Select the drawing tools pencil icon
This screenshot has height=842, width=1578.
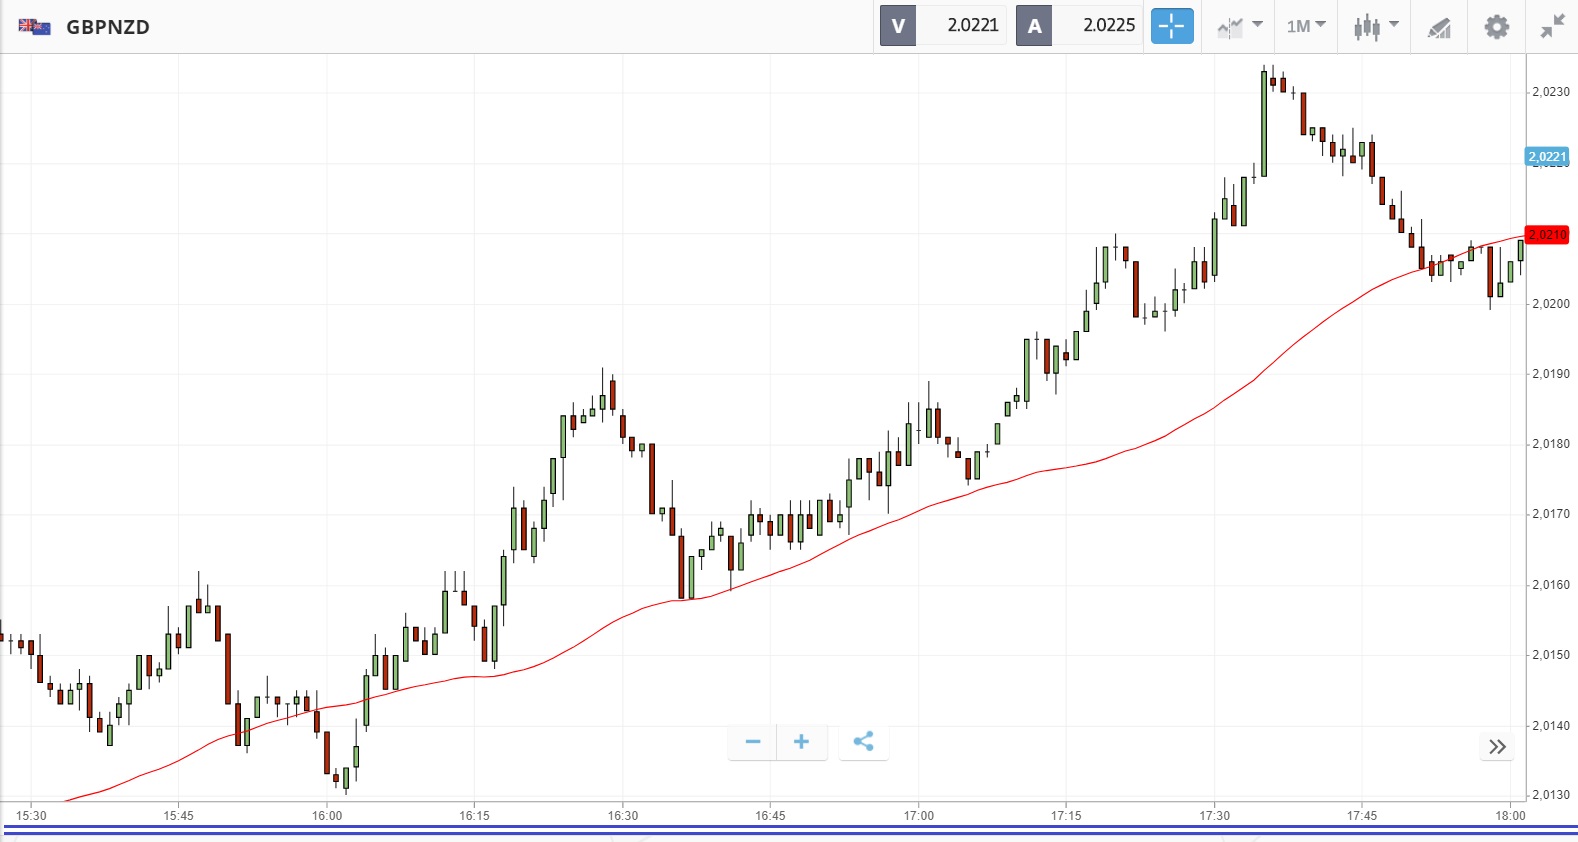[x=1439, y=27]
